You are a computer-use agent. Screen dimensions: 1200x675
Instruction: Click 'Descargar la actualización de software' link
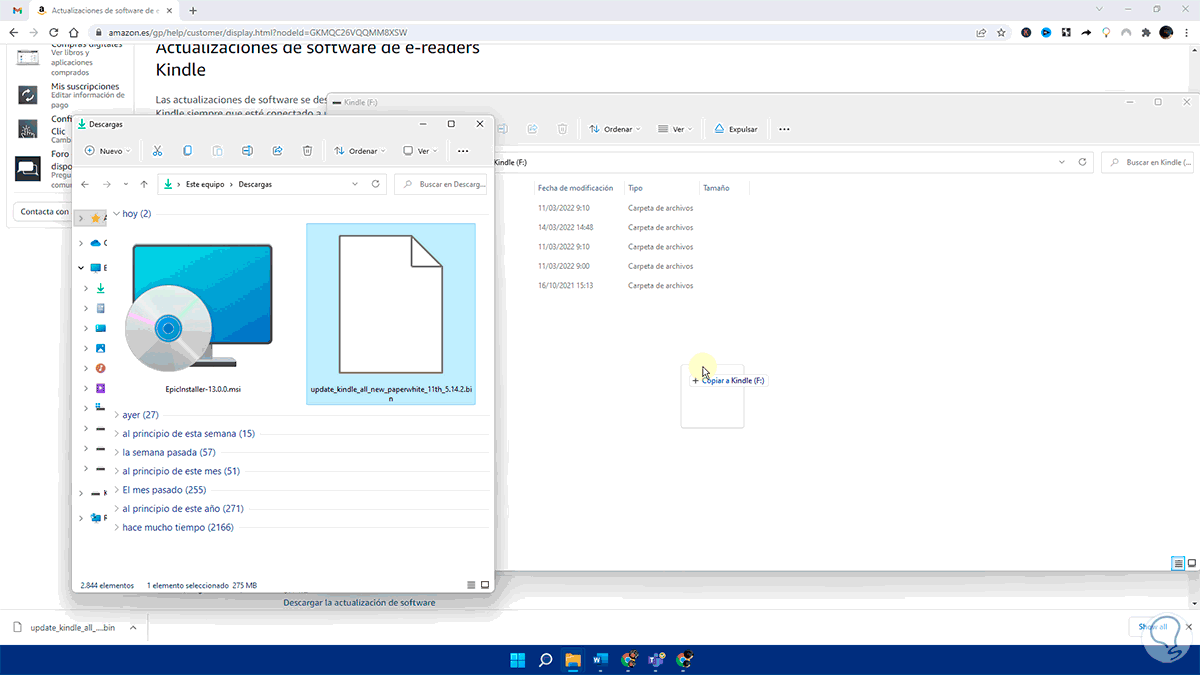click(359, 603)
